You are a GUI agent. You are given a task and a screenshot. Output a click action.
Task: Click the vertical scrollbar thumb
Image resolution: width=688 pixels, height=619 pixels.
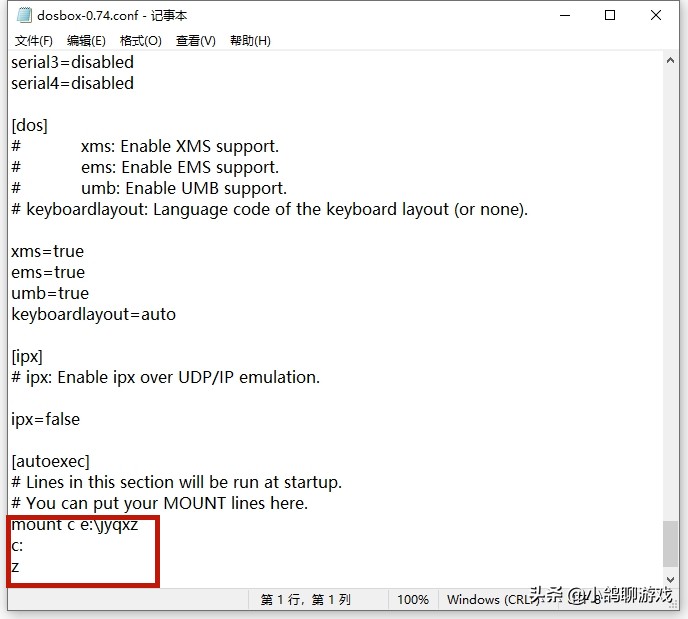[x=670, y=543]
